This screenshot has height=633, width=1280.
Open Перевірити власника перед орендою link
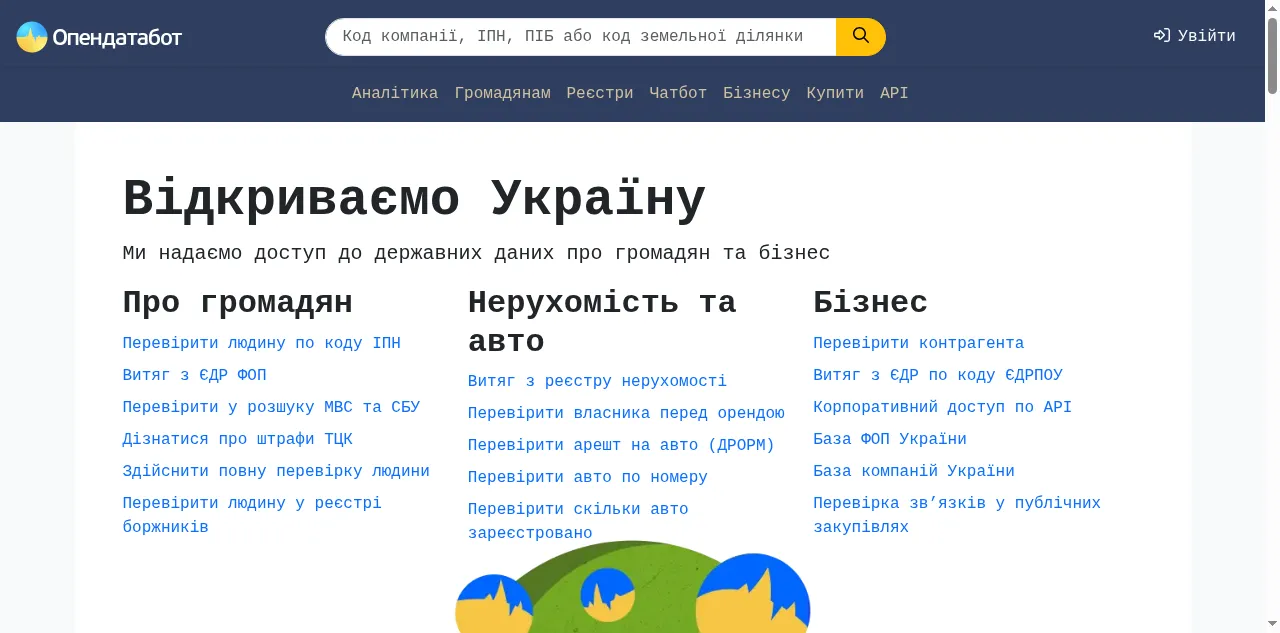[x=626, y=413]
